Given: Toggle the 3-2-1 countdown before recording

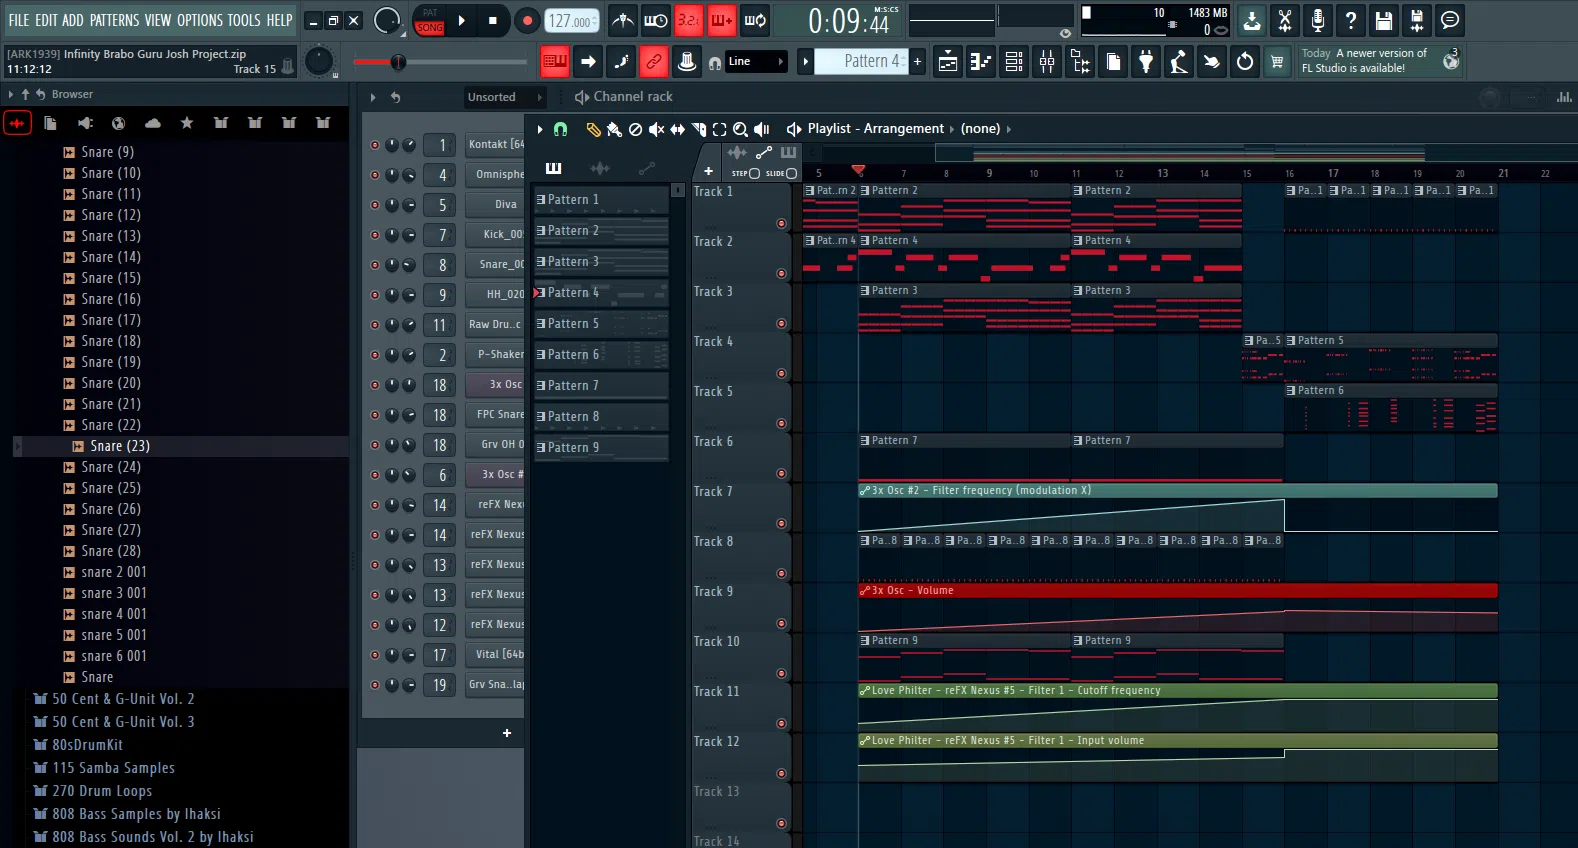Looking at the screenshot, I should [689, 20].
